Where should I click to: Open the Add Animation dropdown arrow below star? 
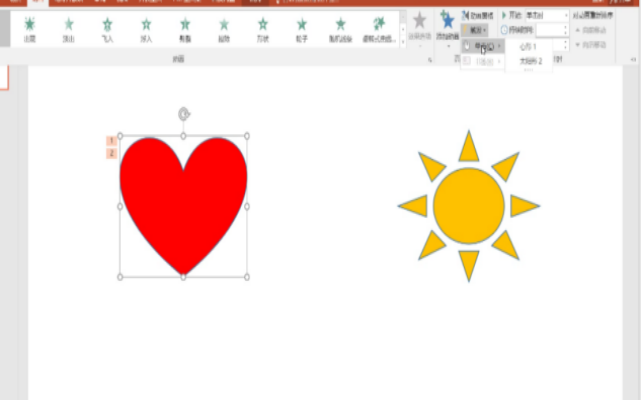448,46
